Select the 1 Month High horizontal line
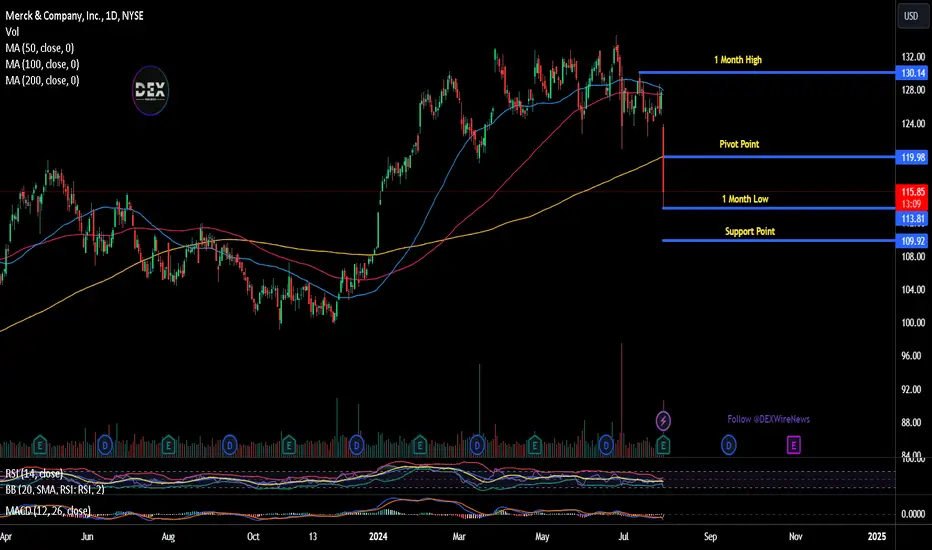932x550 pixels. coord(767,73)
